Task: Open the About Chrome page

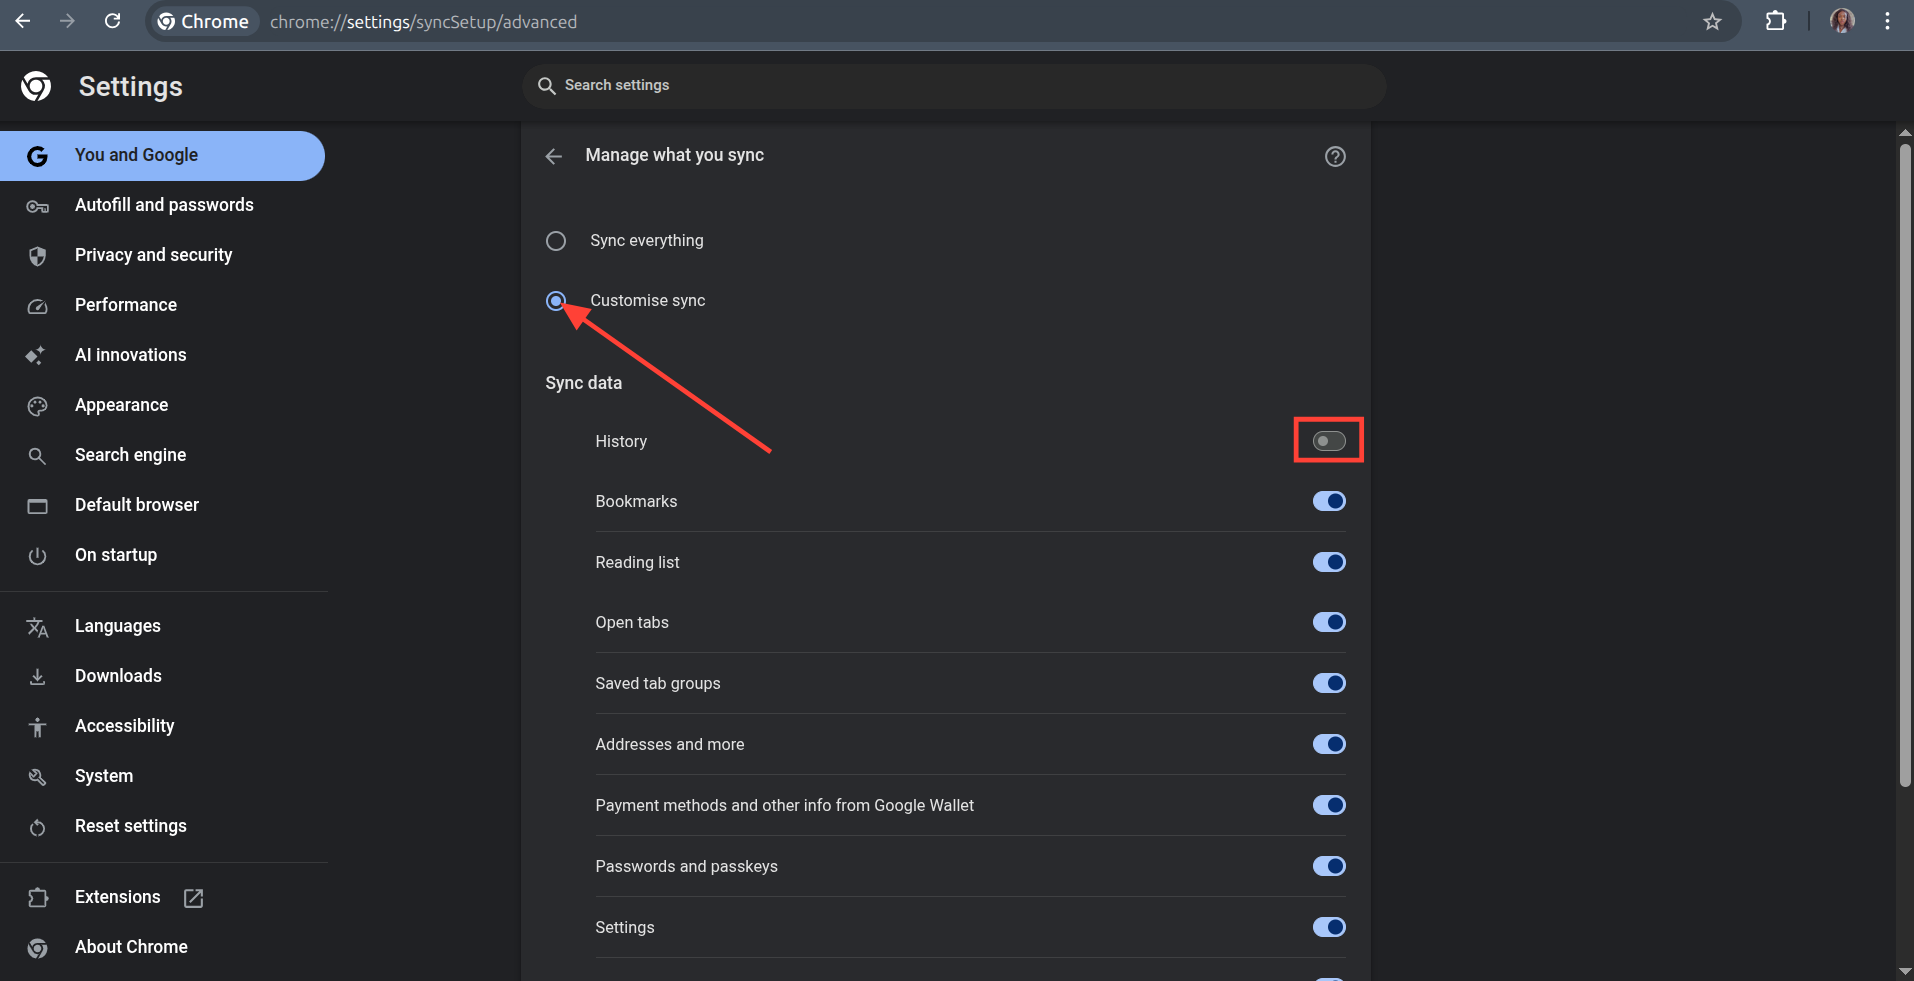Action: coord(131,947)
